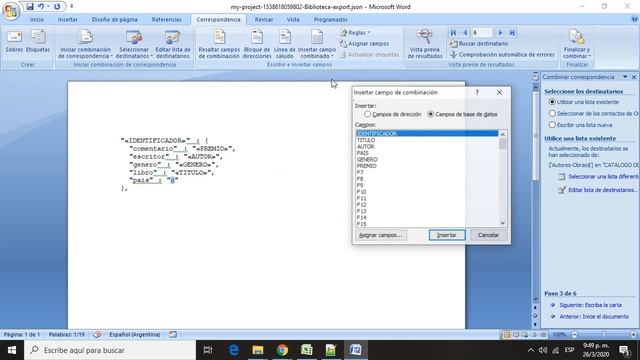640x360 pixels.
Task: Insert Bloque de direcciones
Action: [x=257, y=44]
